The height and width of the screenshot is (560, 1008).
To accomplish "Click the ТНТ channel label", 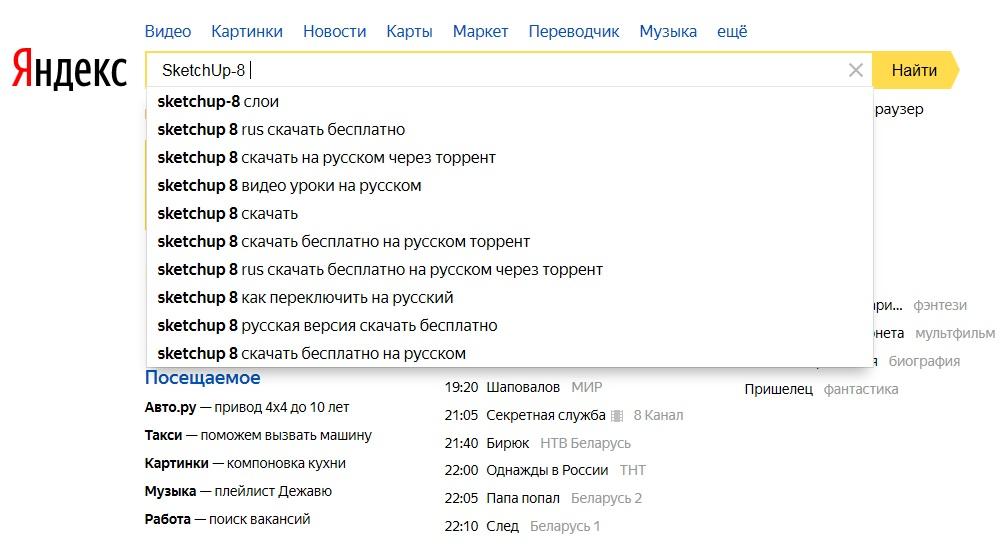I will (x=633, y=470).
